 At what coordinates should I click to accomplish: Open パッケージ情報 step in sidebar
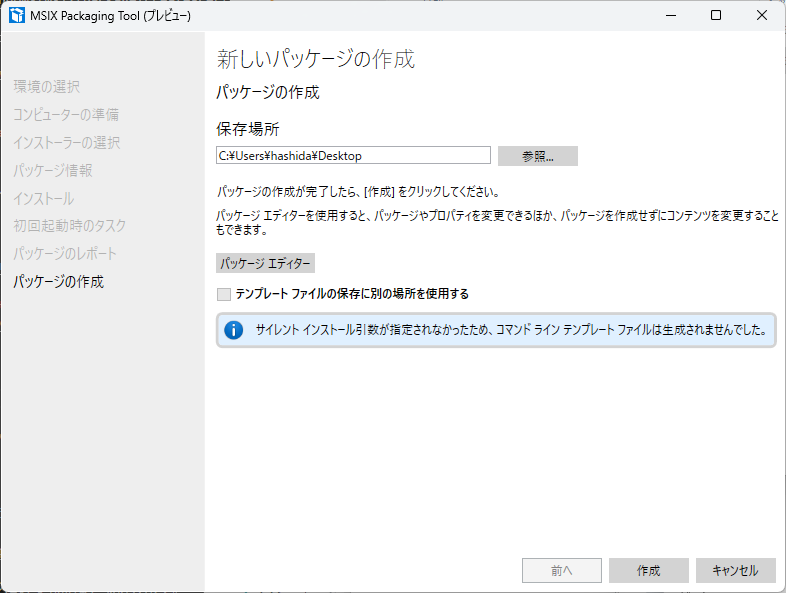[53, 171]
